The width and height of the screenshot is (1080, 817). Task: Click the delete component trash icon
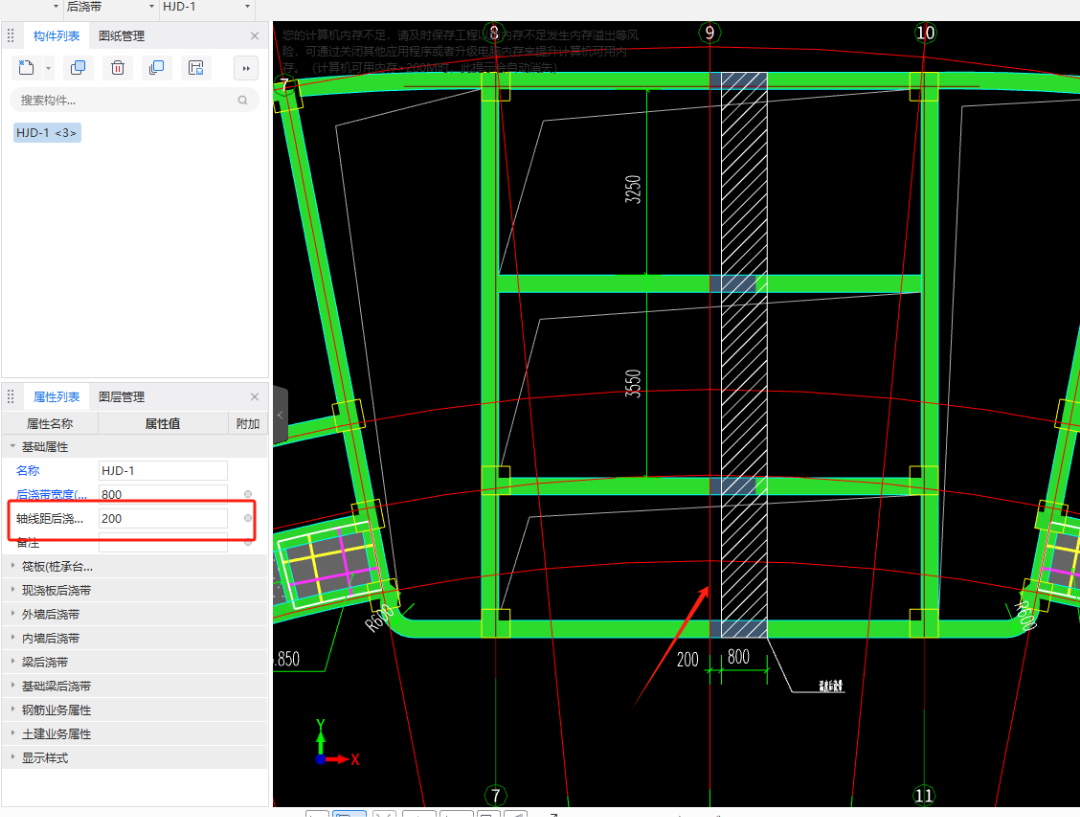pos(118,68)
